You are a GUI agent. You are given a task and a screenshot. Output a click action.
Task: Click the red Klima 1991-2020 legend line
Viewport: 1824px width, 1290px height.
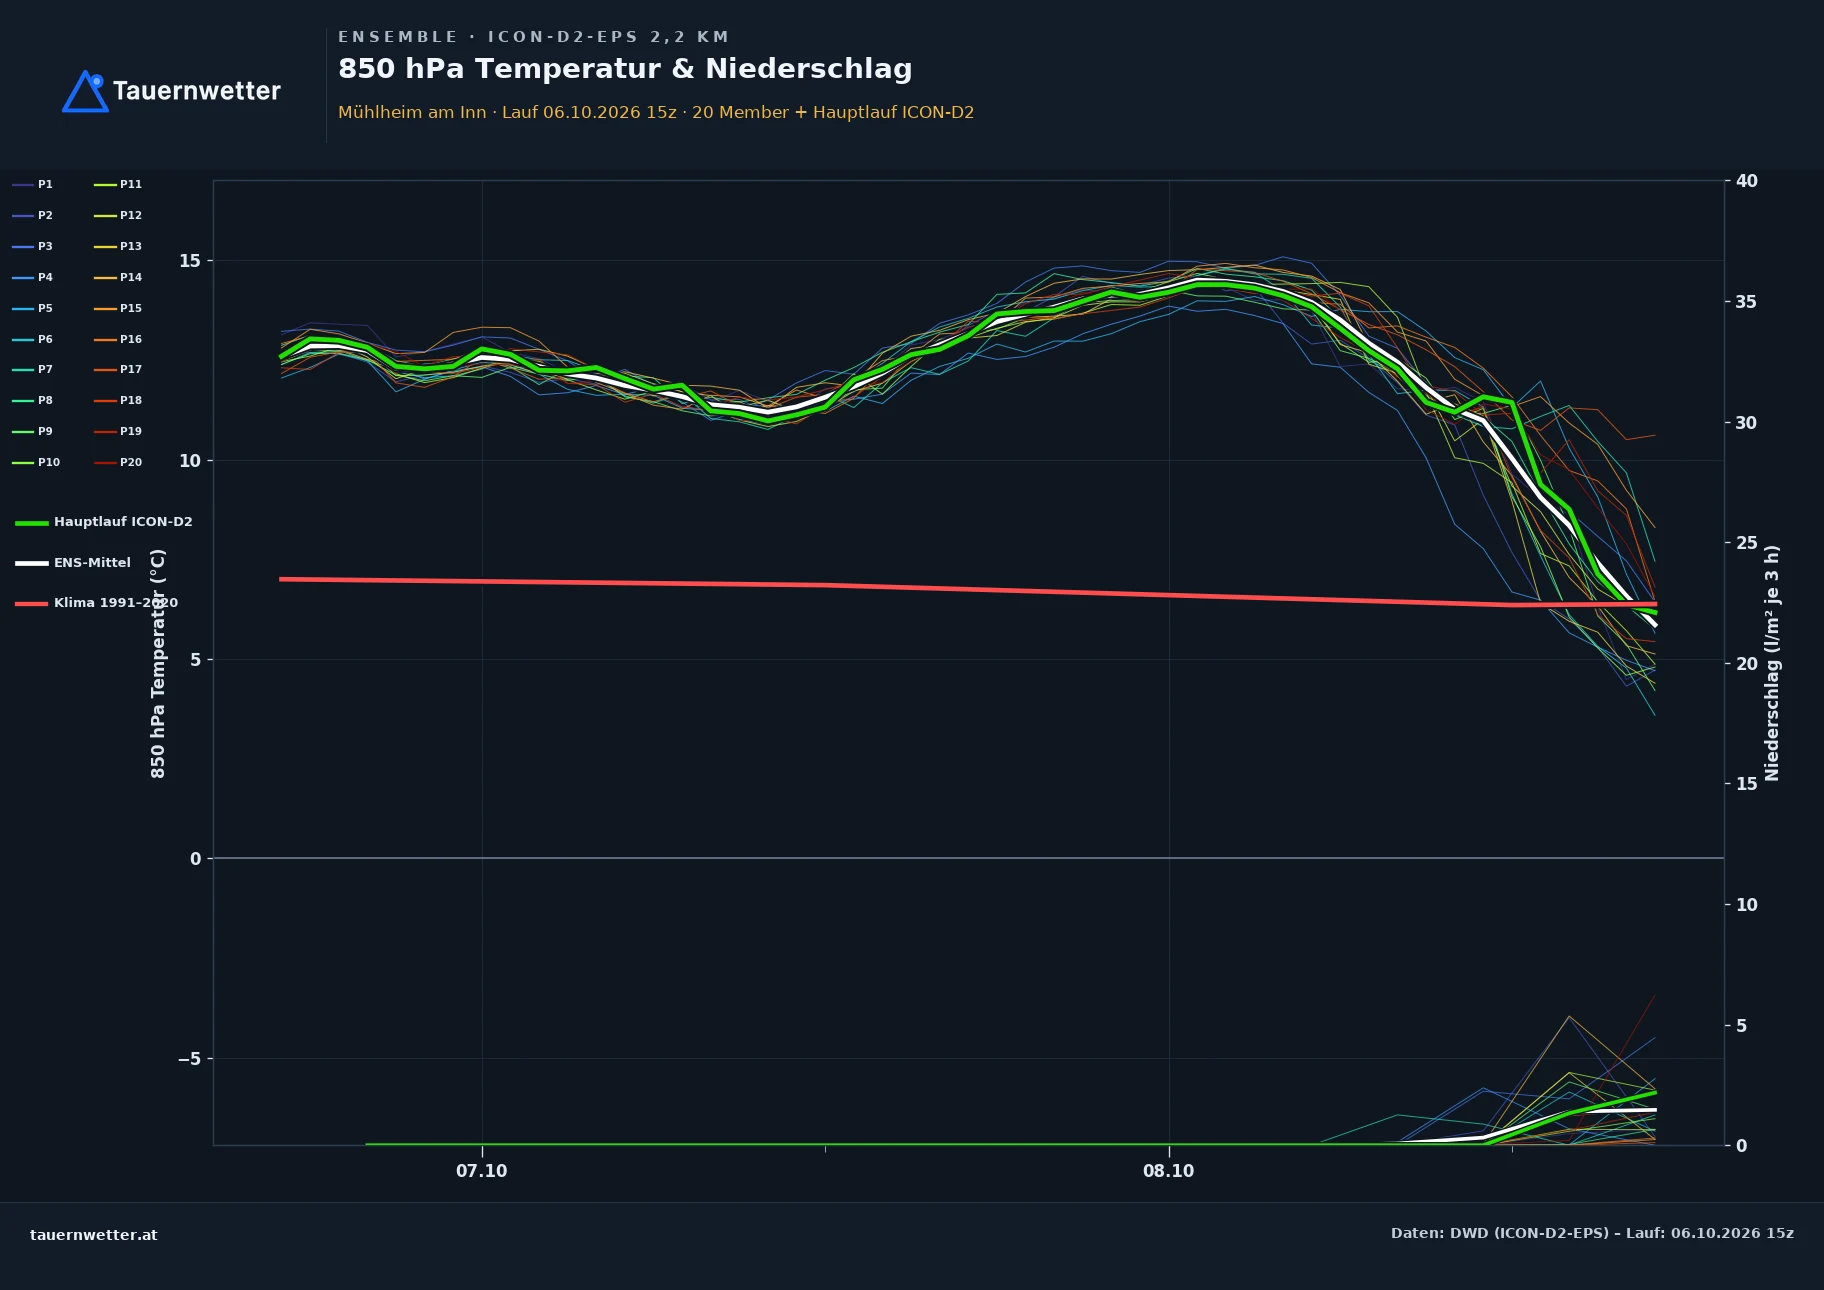32,603
